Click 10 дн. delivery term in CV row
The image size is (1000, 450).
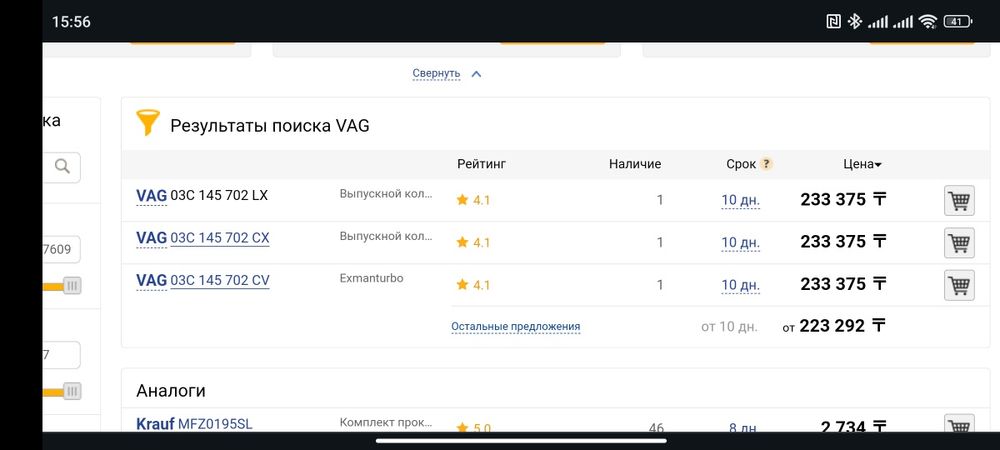point(740,285)
